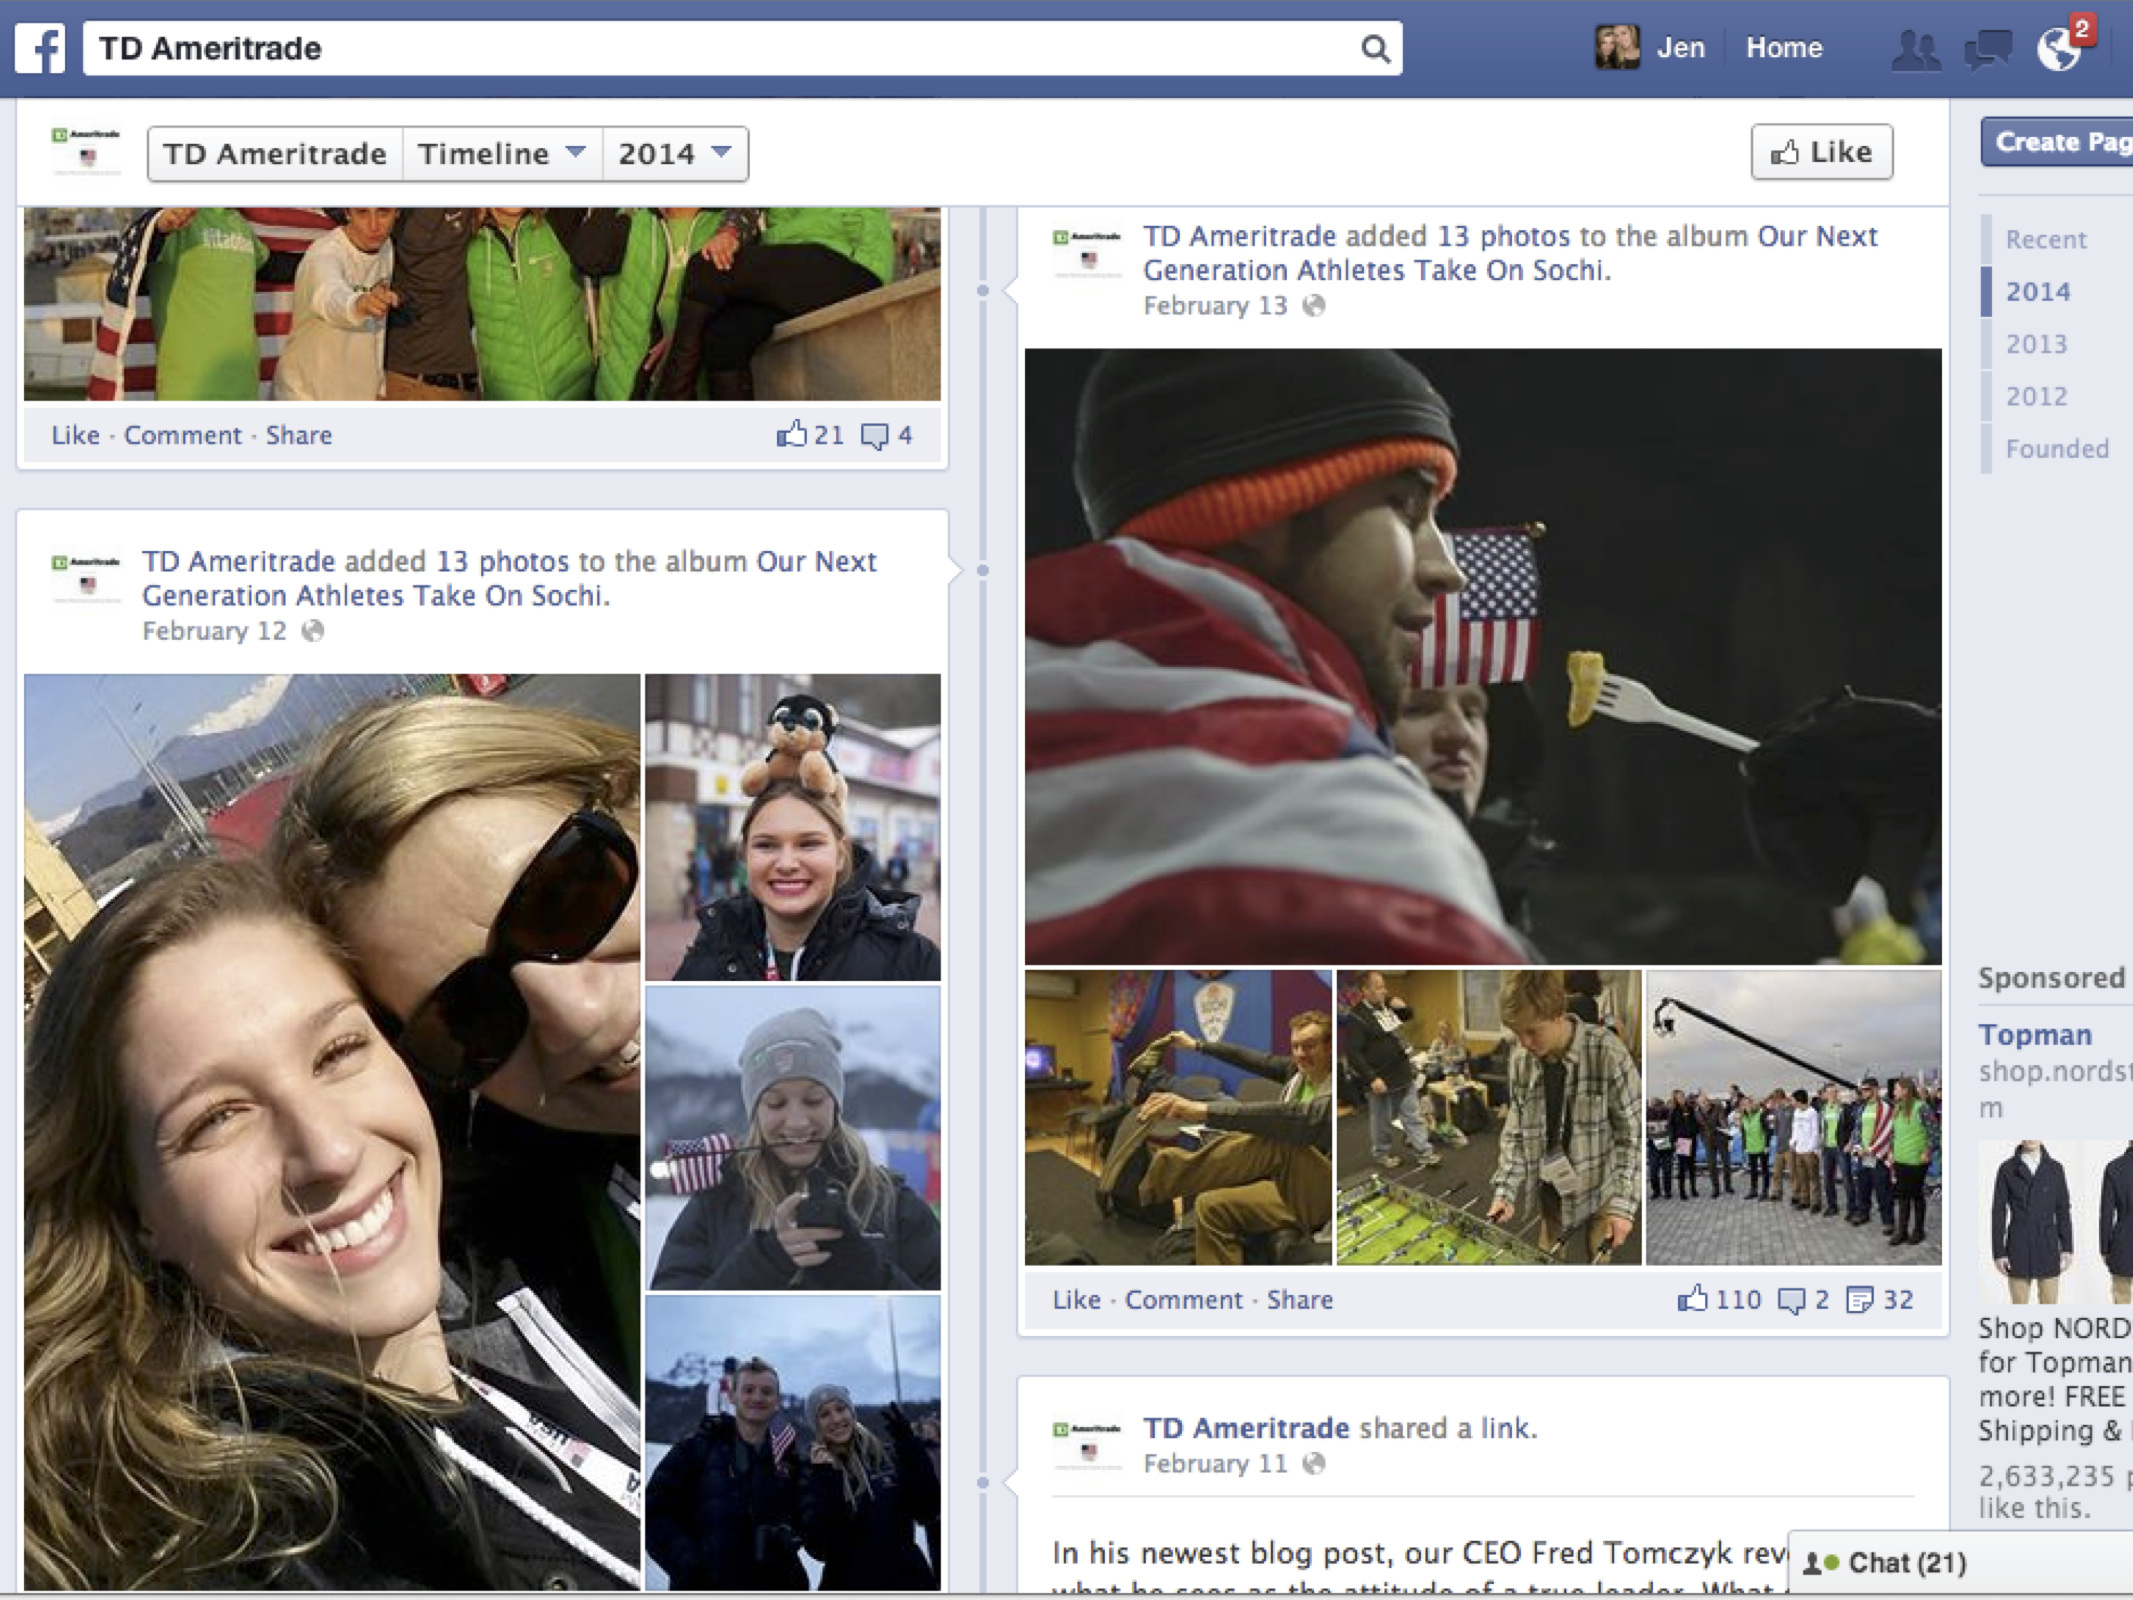The height and width of the screenshot is (1600, 2133).
Task: Expand the Chat (21) bar
Action: pos(1905,1563)
